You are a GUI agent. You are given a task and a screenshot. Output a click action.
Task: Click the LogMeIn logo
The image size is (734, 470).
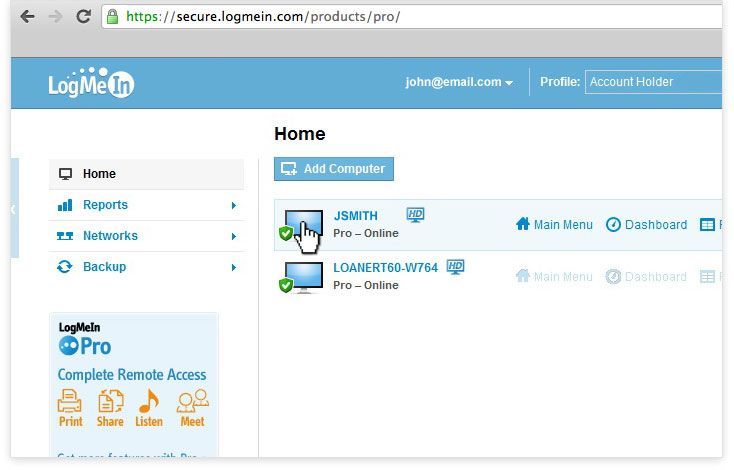pyautogui.click(x=91, y=84)
